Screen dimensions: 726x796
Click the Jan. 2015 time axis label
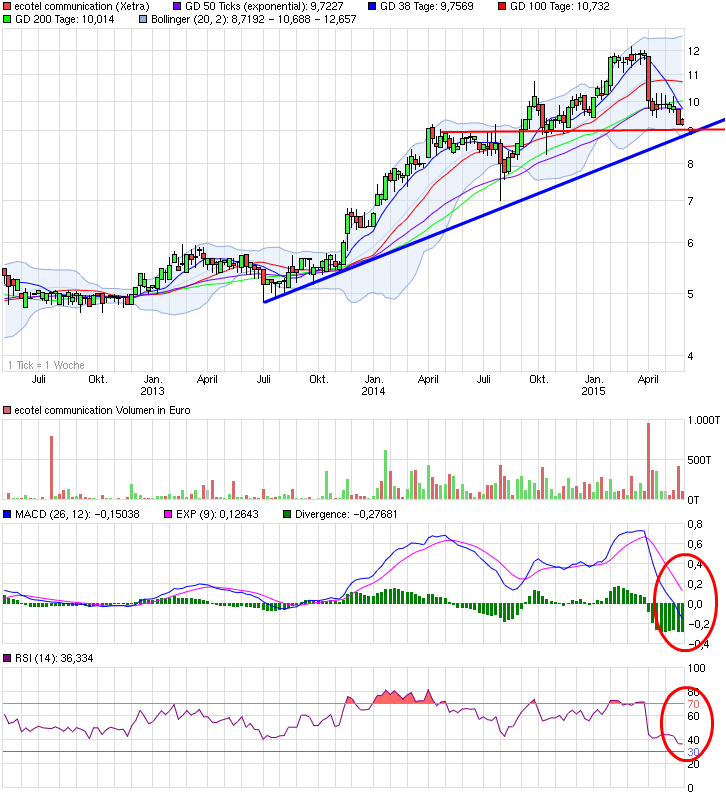coord(593,385)
